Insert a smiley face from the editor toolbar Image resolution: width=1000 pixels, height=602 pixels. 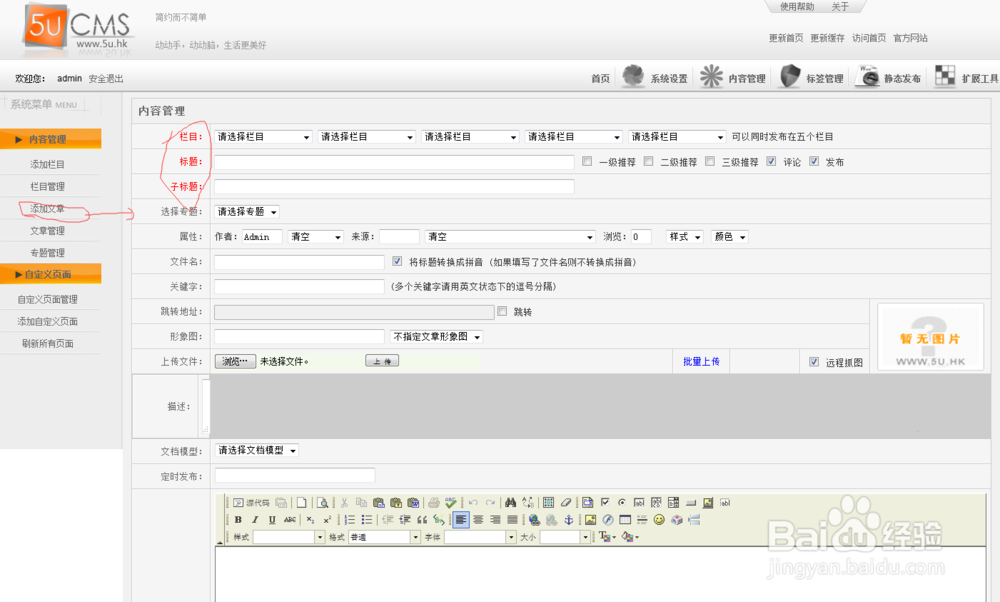point(661,519)
